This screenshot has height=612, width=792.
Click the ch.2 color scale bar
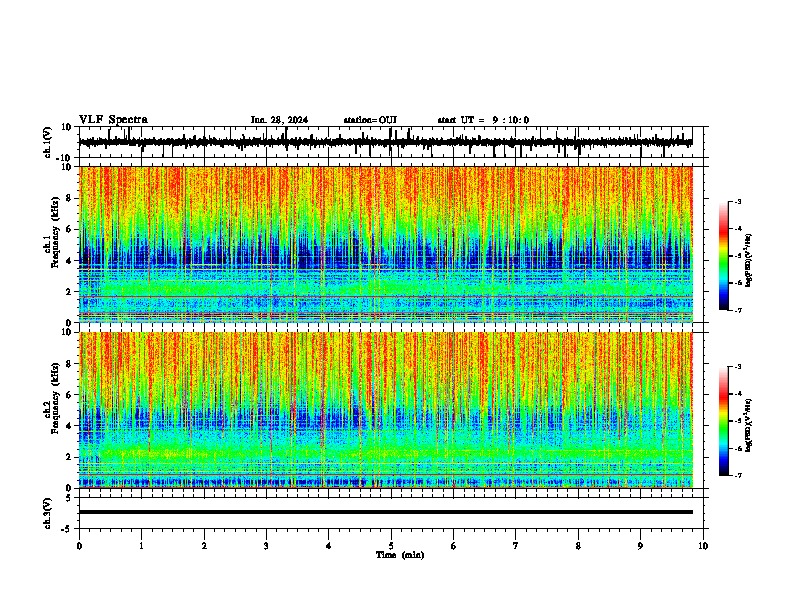click(x=724, y=421)
